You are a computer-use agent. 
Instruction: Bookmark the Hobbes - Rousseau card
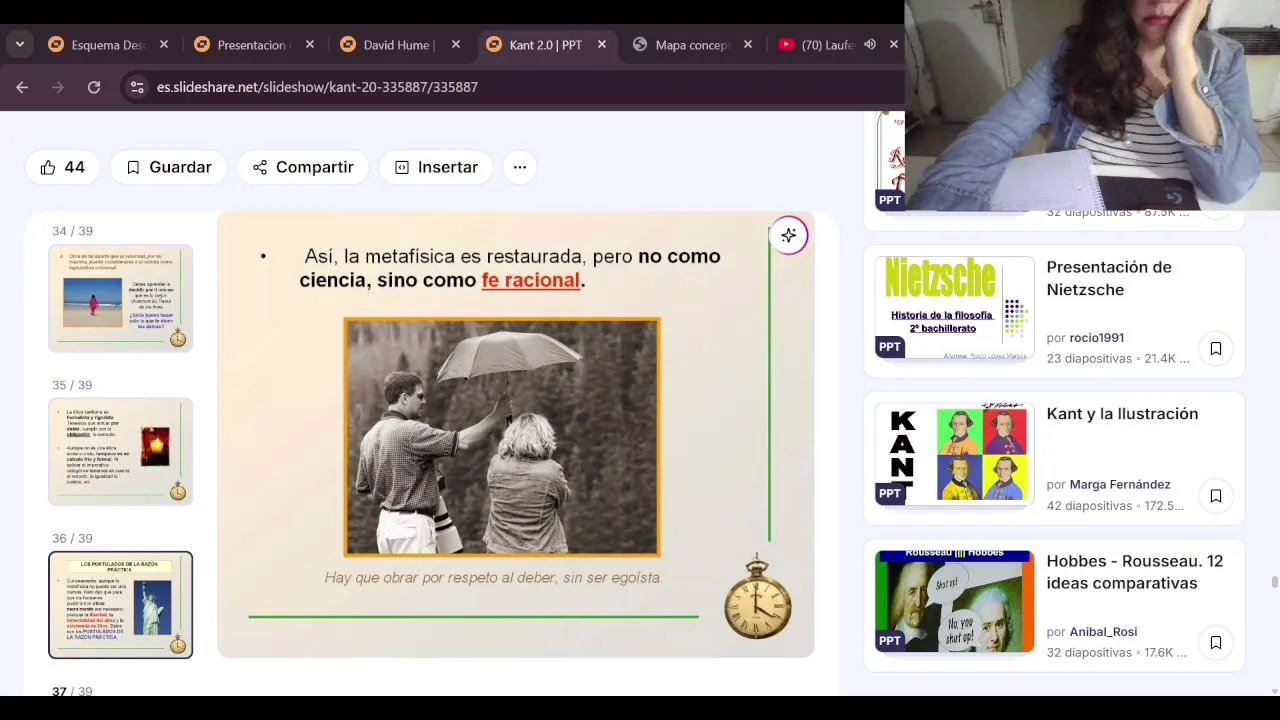pyautogui.click(x=1216, y=643)
